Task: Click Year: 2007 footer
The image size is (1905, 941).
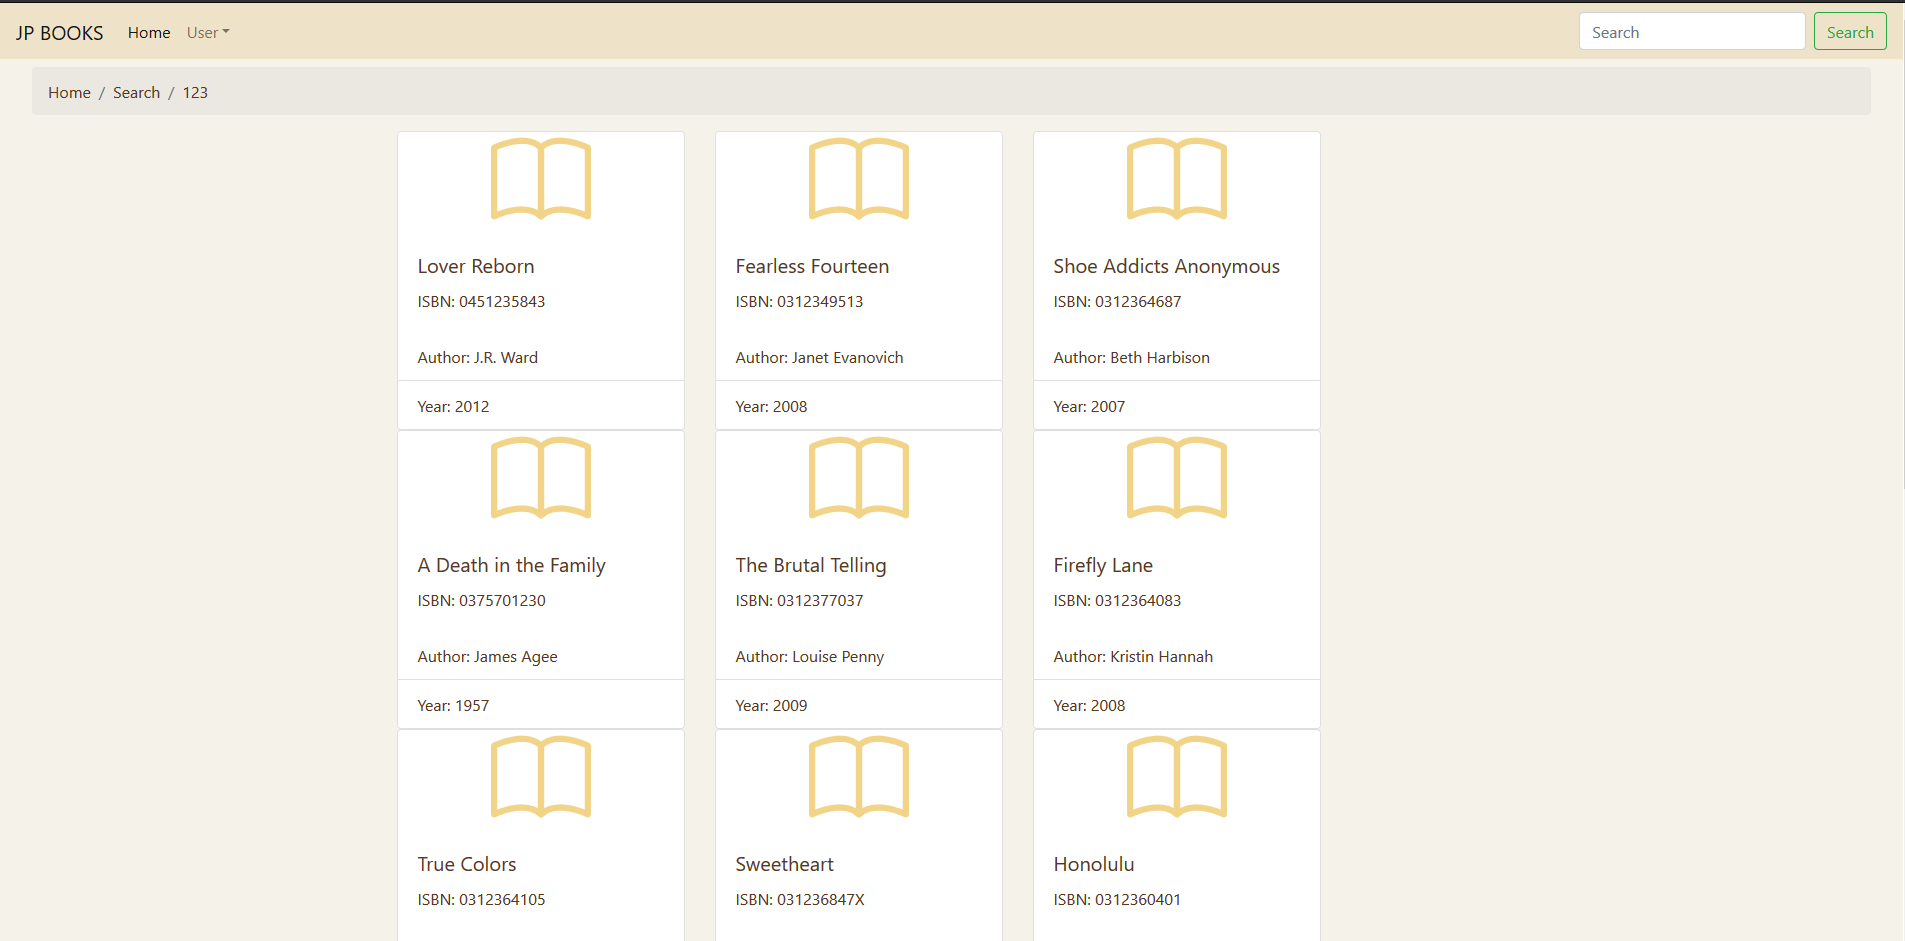Action: [x=1177, y=406]
